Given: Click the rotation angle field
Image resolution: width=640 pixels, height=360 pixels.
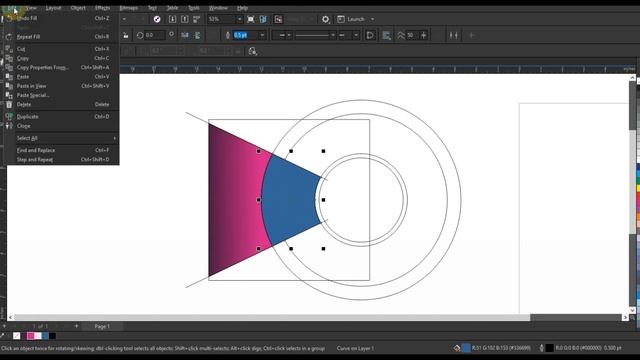Looking at the screenshot, I should pyautogui.click(x=155, y=36).
